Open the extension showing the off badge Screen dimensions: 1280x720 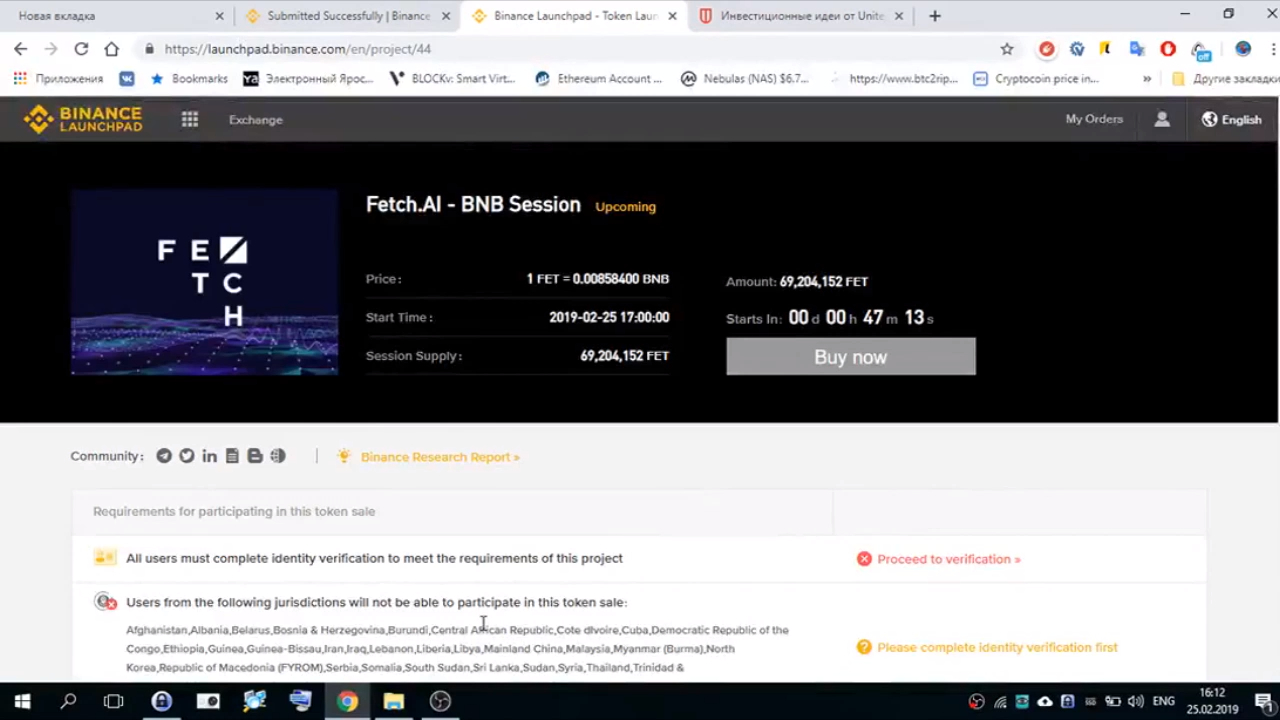coord(1201,50)
